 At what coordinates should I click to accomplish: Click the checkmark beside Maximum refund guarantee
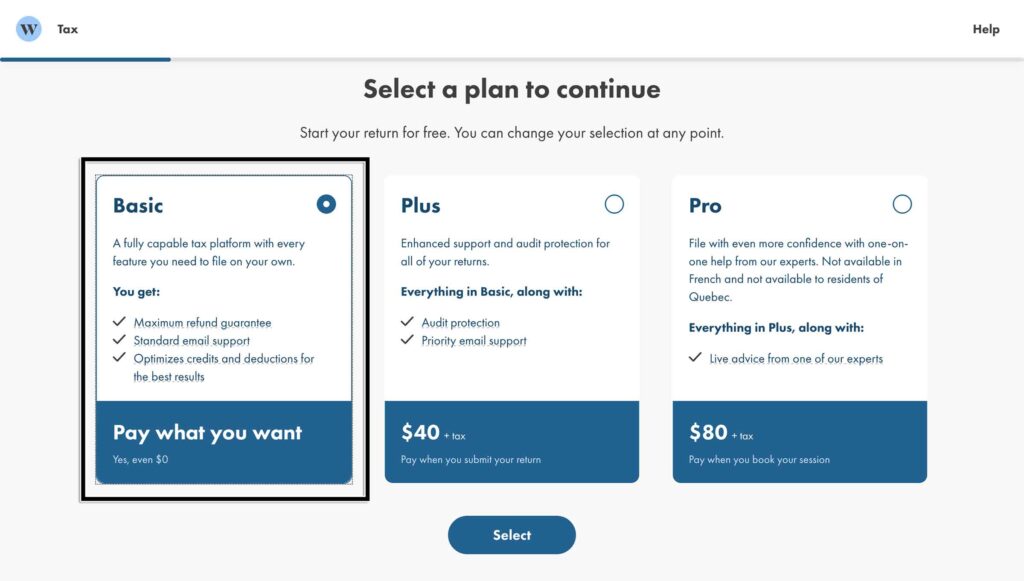[x=119, y=322]
